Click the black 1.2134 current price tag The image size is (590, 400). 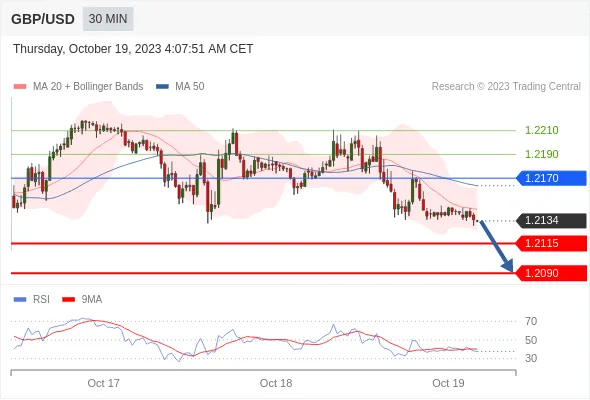[x=552, y=221]
